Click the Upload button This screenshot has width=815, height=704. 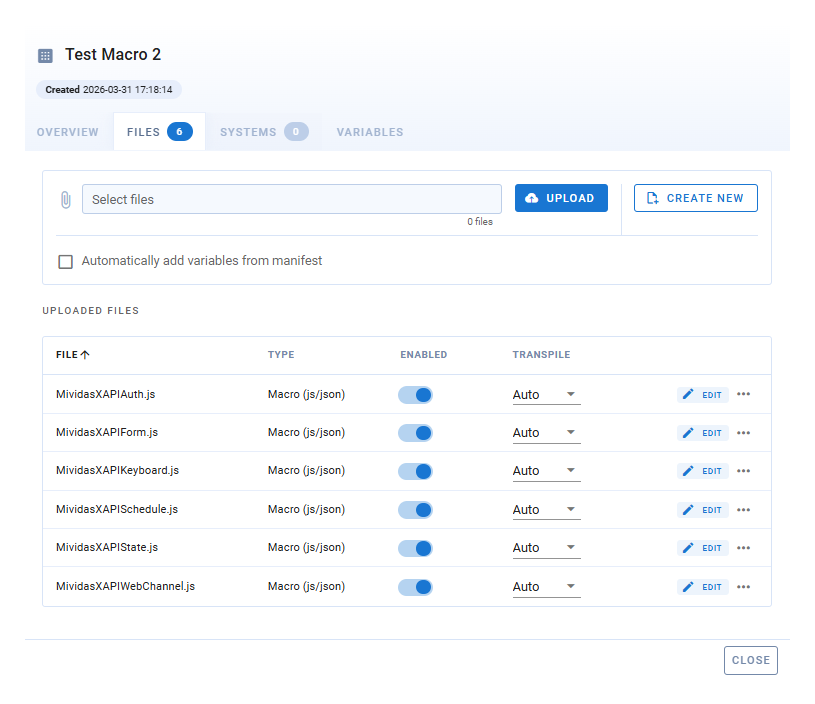pyautogui.click(x=561, y=198)
